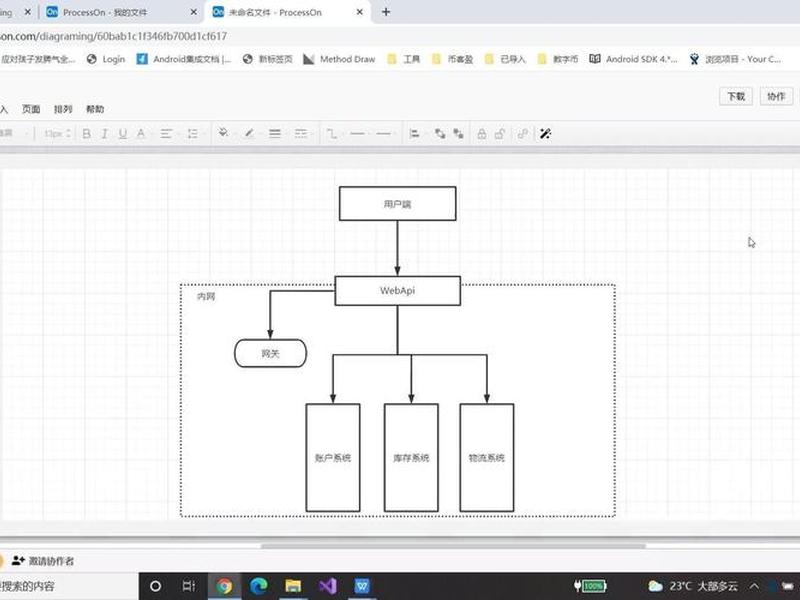Choose the line width option
The width and height of the screenshot is (800, 600).
tap(275, 134)
